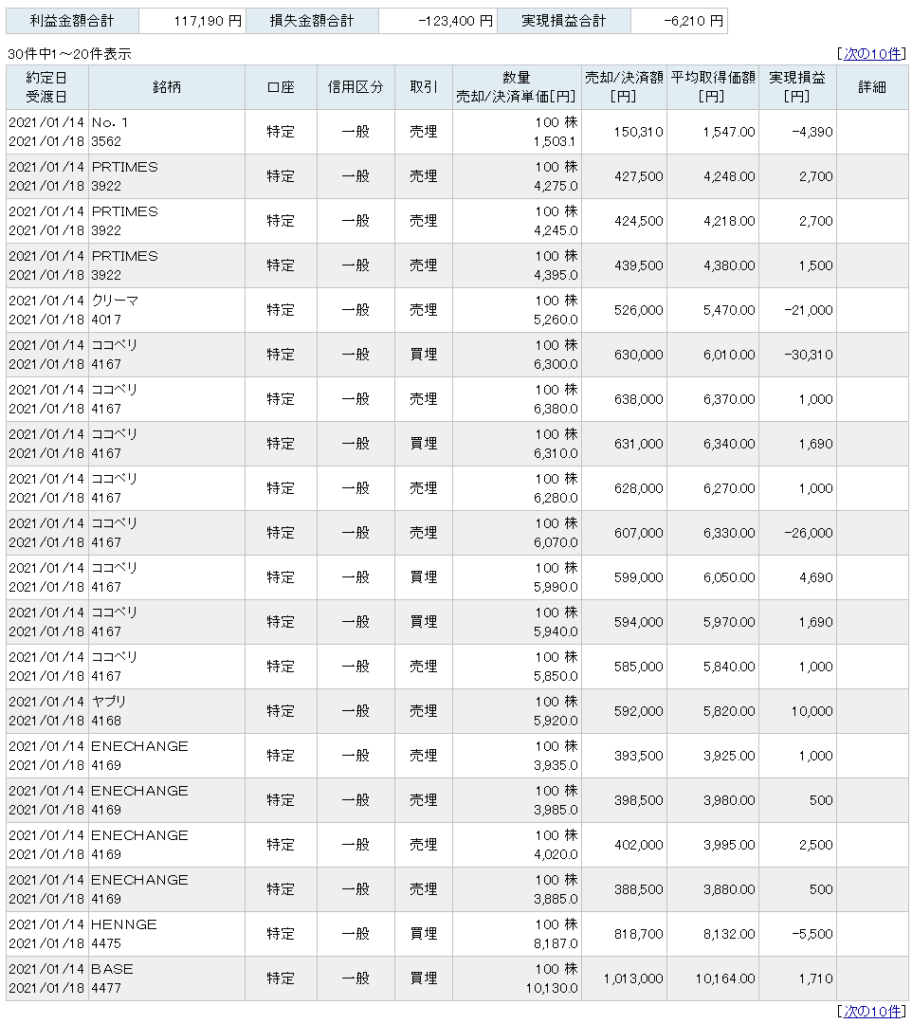Image resolution: width=912 pixels, height=1024 pixels.
Task: Click the 銘柄 column header
Action: [167, 87]
